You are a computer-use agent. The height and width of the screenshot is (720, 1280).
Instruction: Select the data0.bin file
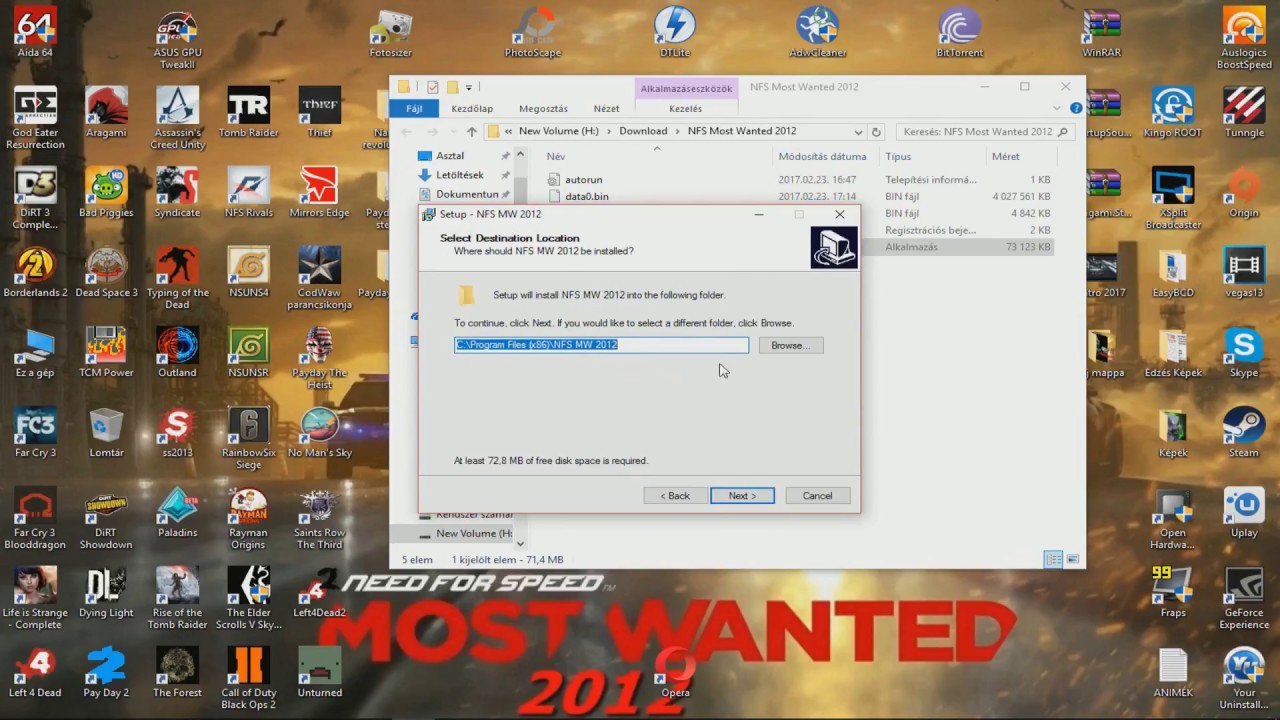586,197
